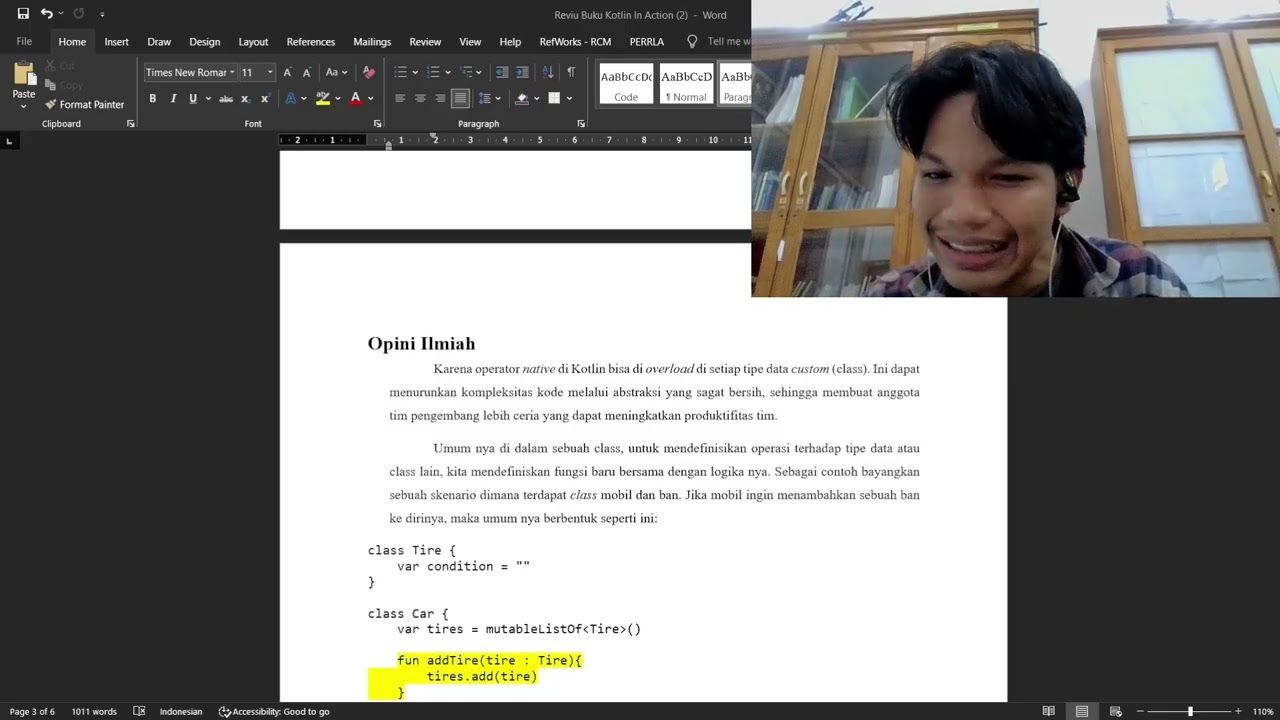
Task: Open Font dialog launcher
Action: (x=377, y=124)
